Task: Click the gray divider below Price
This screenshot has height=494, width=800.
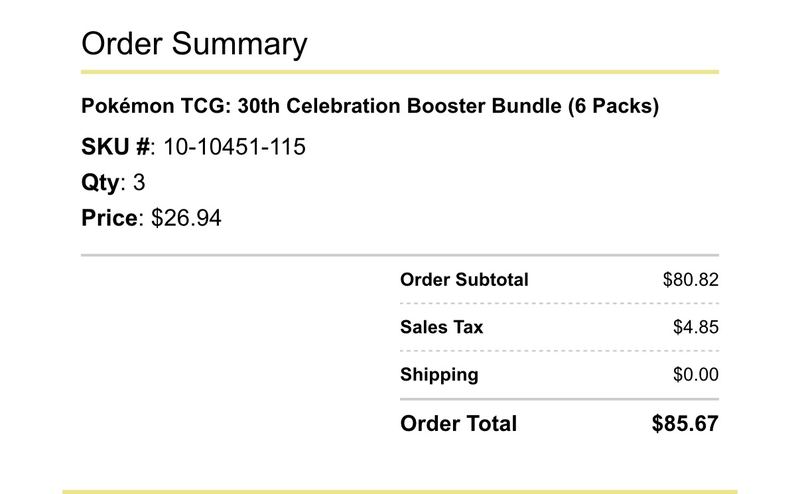Action: click(x=400, y=255)
